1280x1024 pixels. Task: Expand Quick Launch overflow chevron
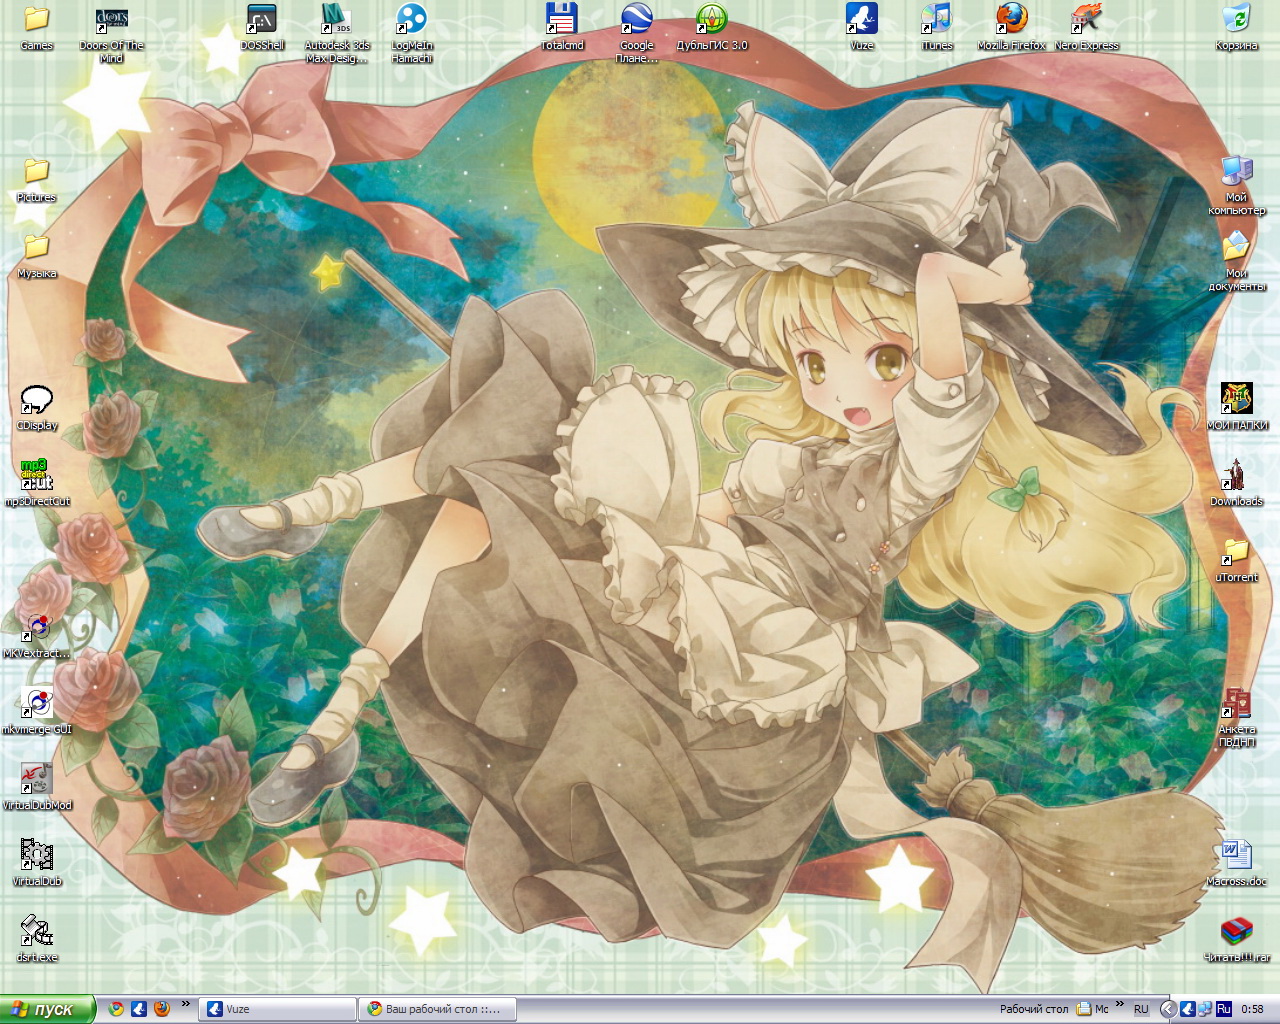click(x=185, y=1005)
